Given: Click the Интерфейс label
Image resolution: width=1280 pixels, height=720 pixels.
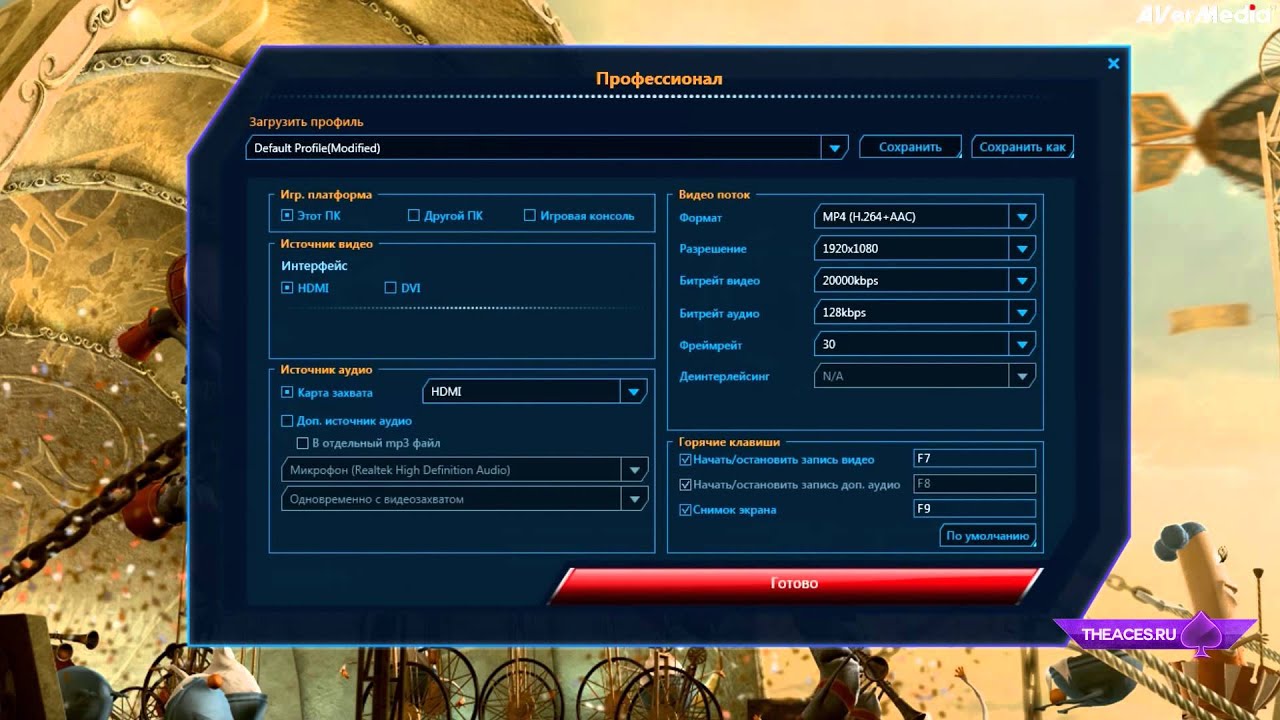Looking at the screenshot, I should (x=314, y=266).
